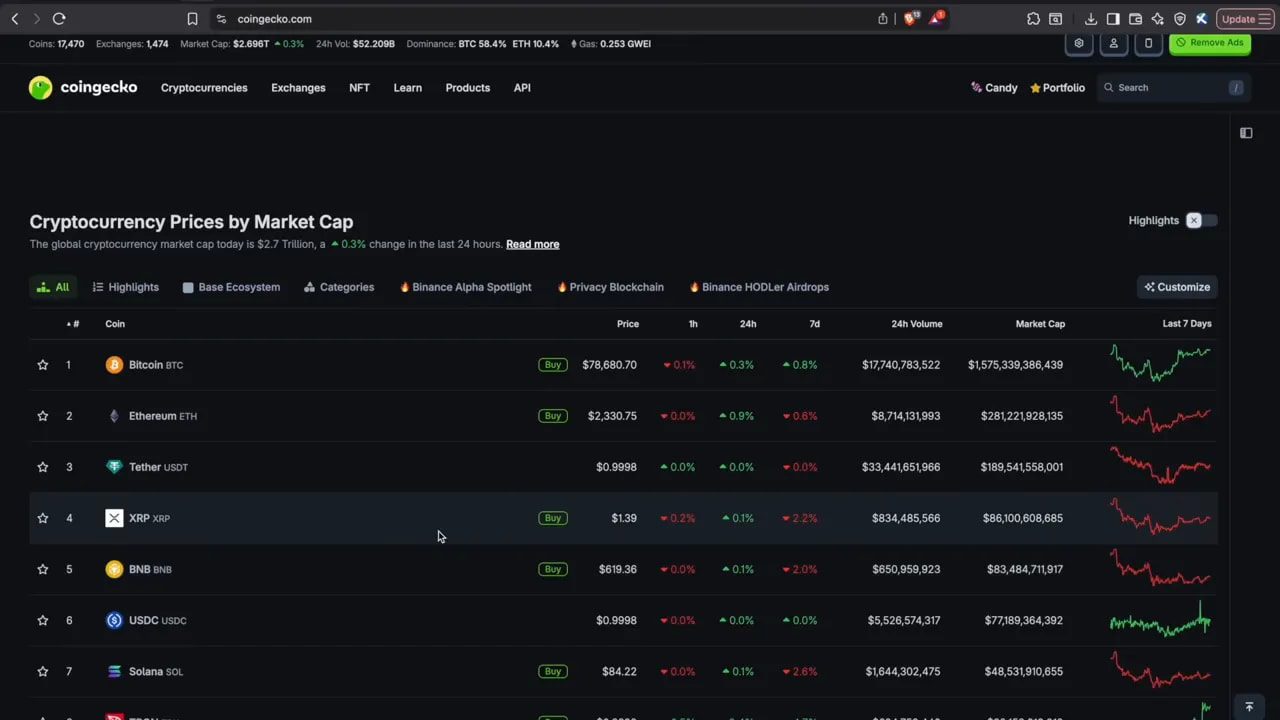
Task: Click the Gas 0.253 GWEI indicator
Action: 611,44
